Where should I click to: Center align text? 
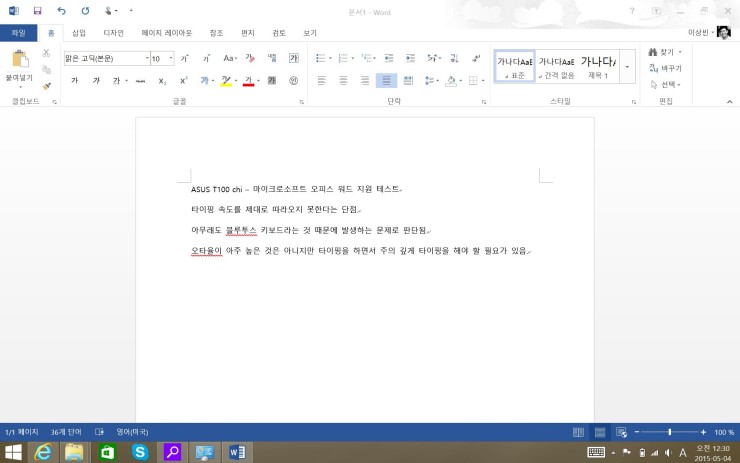click(x=343, y=81)
